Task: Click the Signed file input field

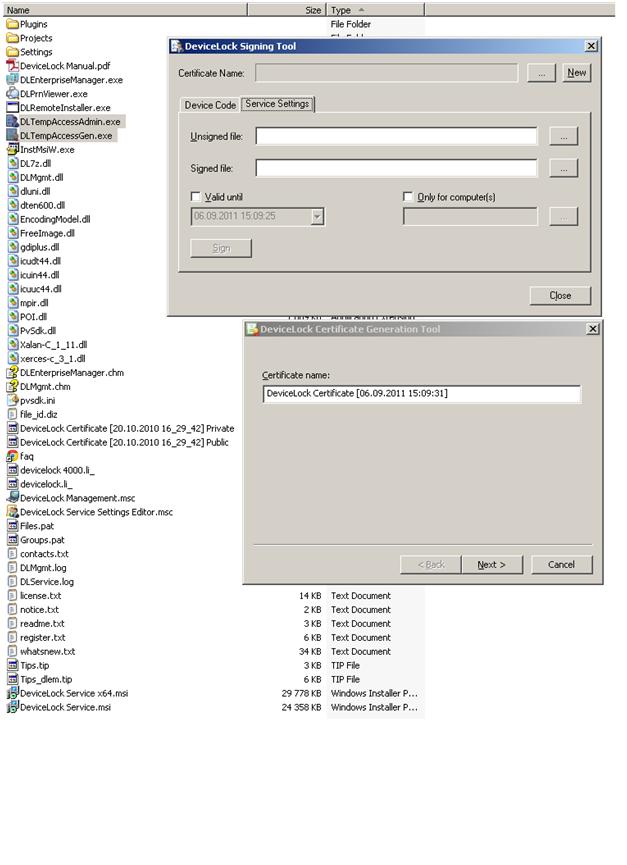Action: point(396,168)
